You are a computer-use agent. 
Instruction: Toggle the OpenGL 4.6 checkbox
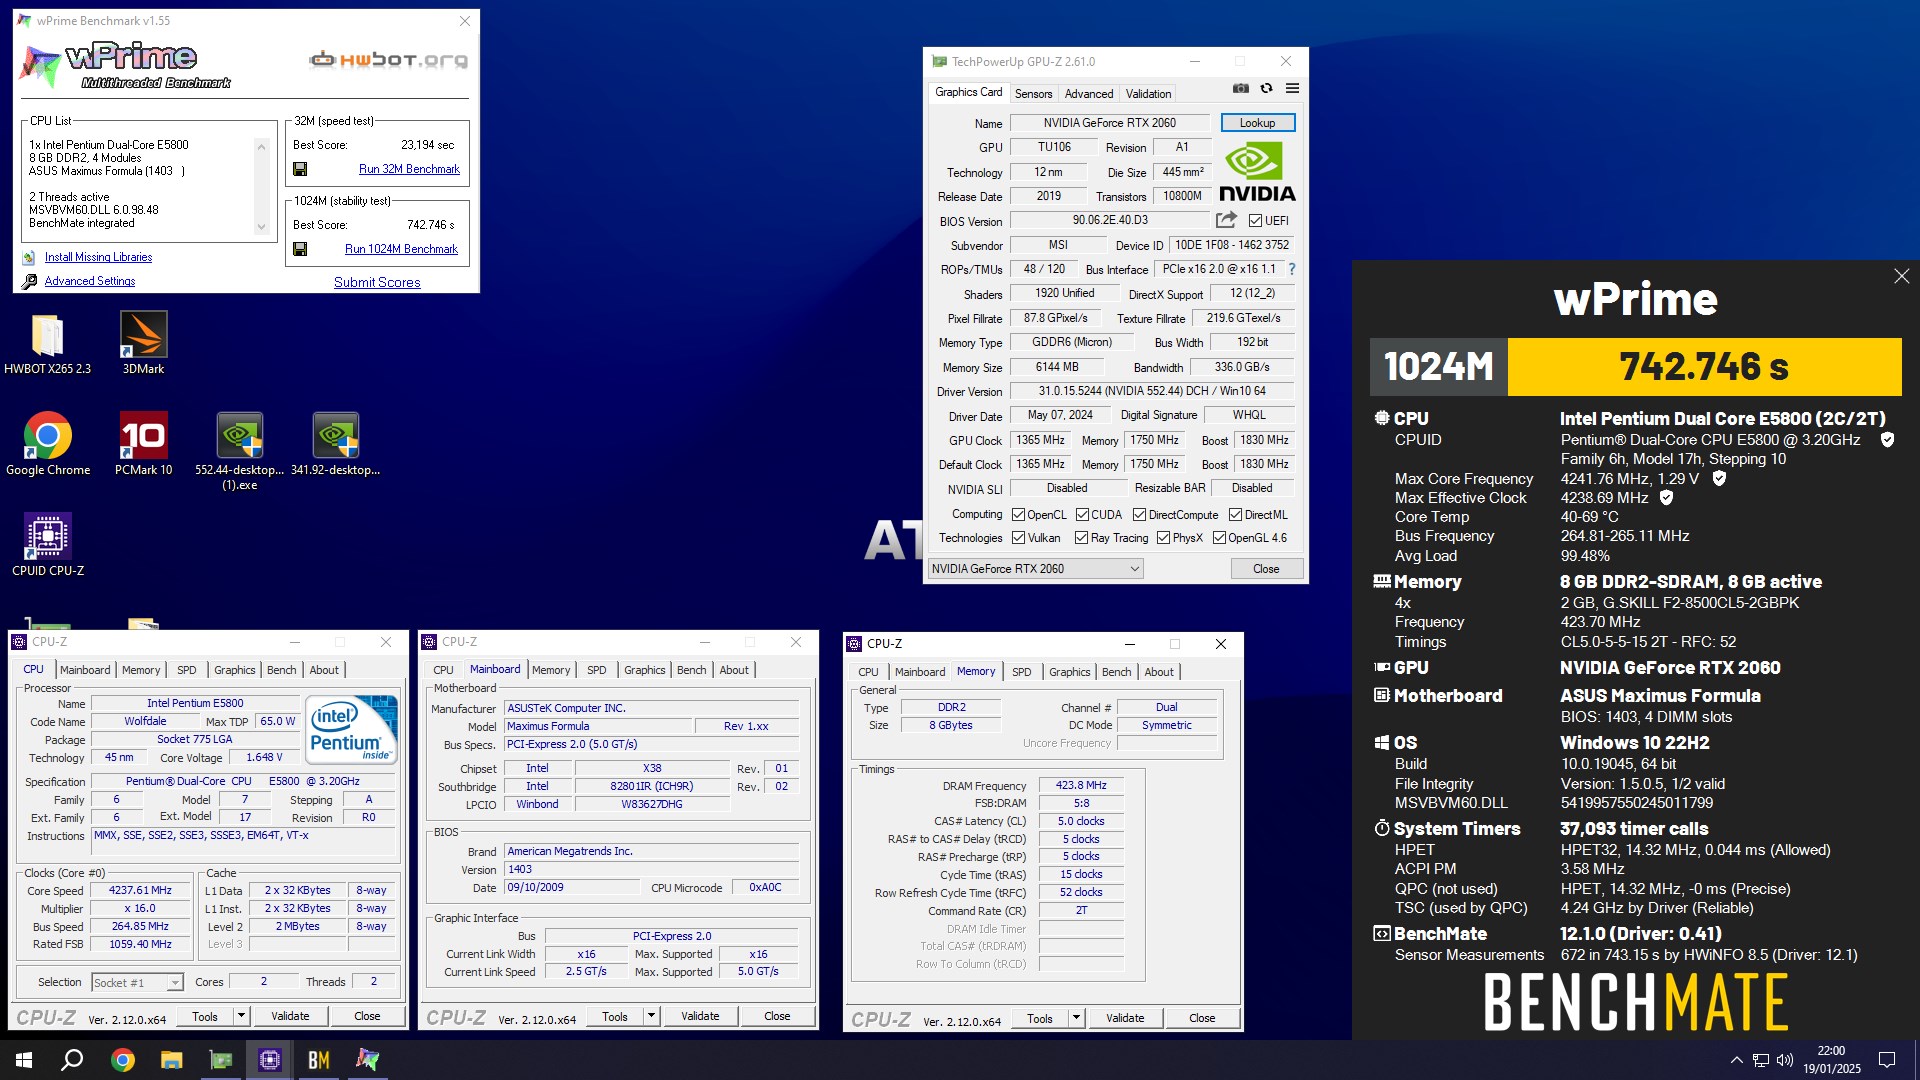[1219, 538]
